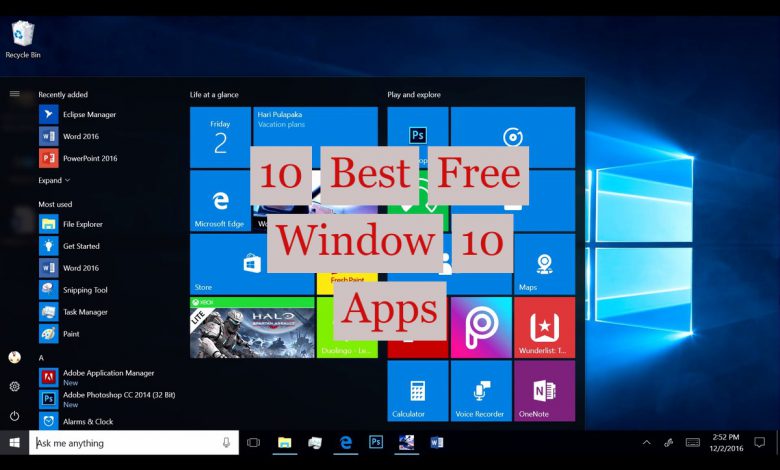This screenshot has width=780, height=470.
Task: Open the touch keyboard tray icon
Action: (x=692, y=442)
